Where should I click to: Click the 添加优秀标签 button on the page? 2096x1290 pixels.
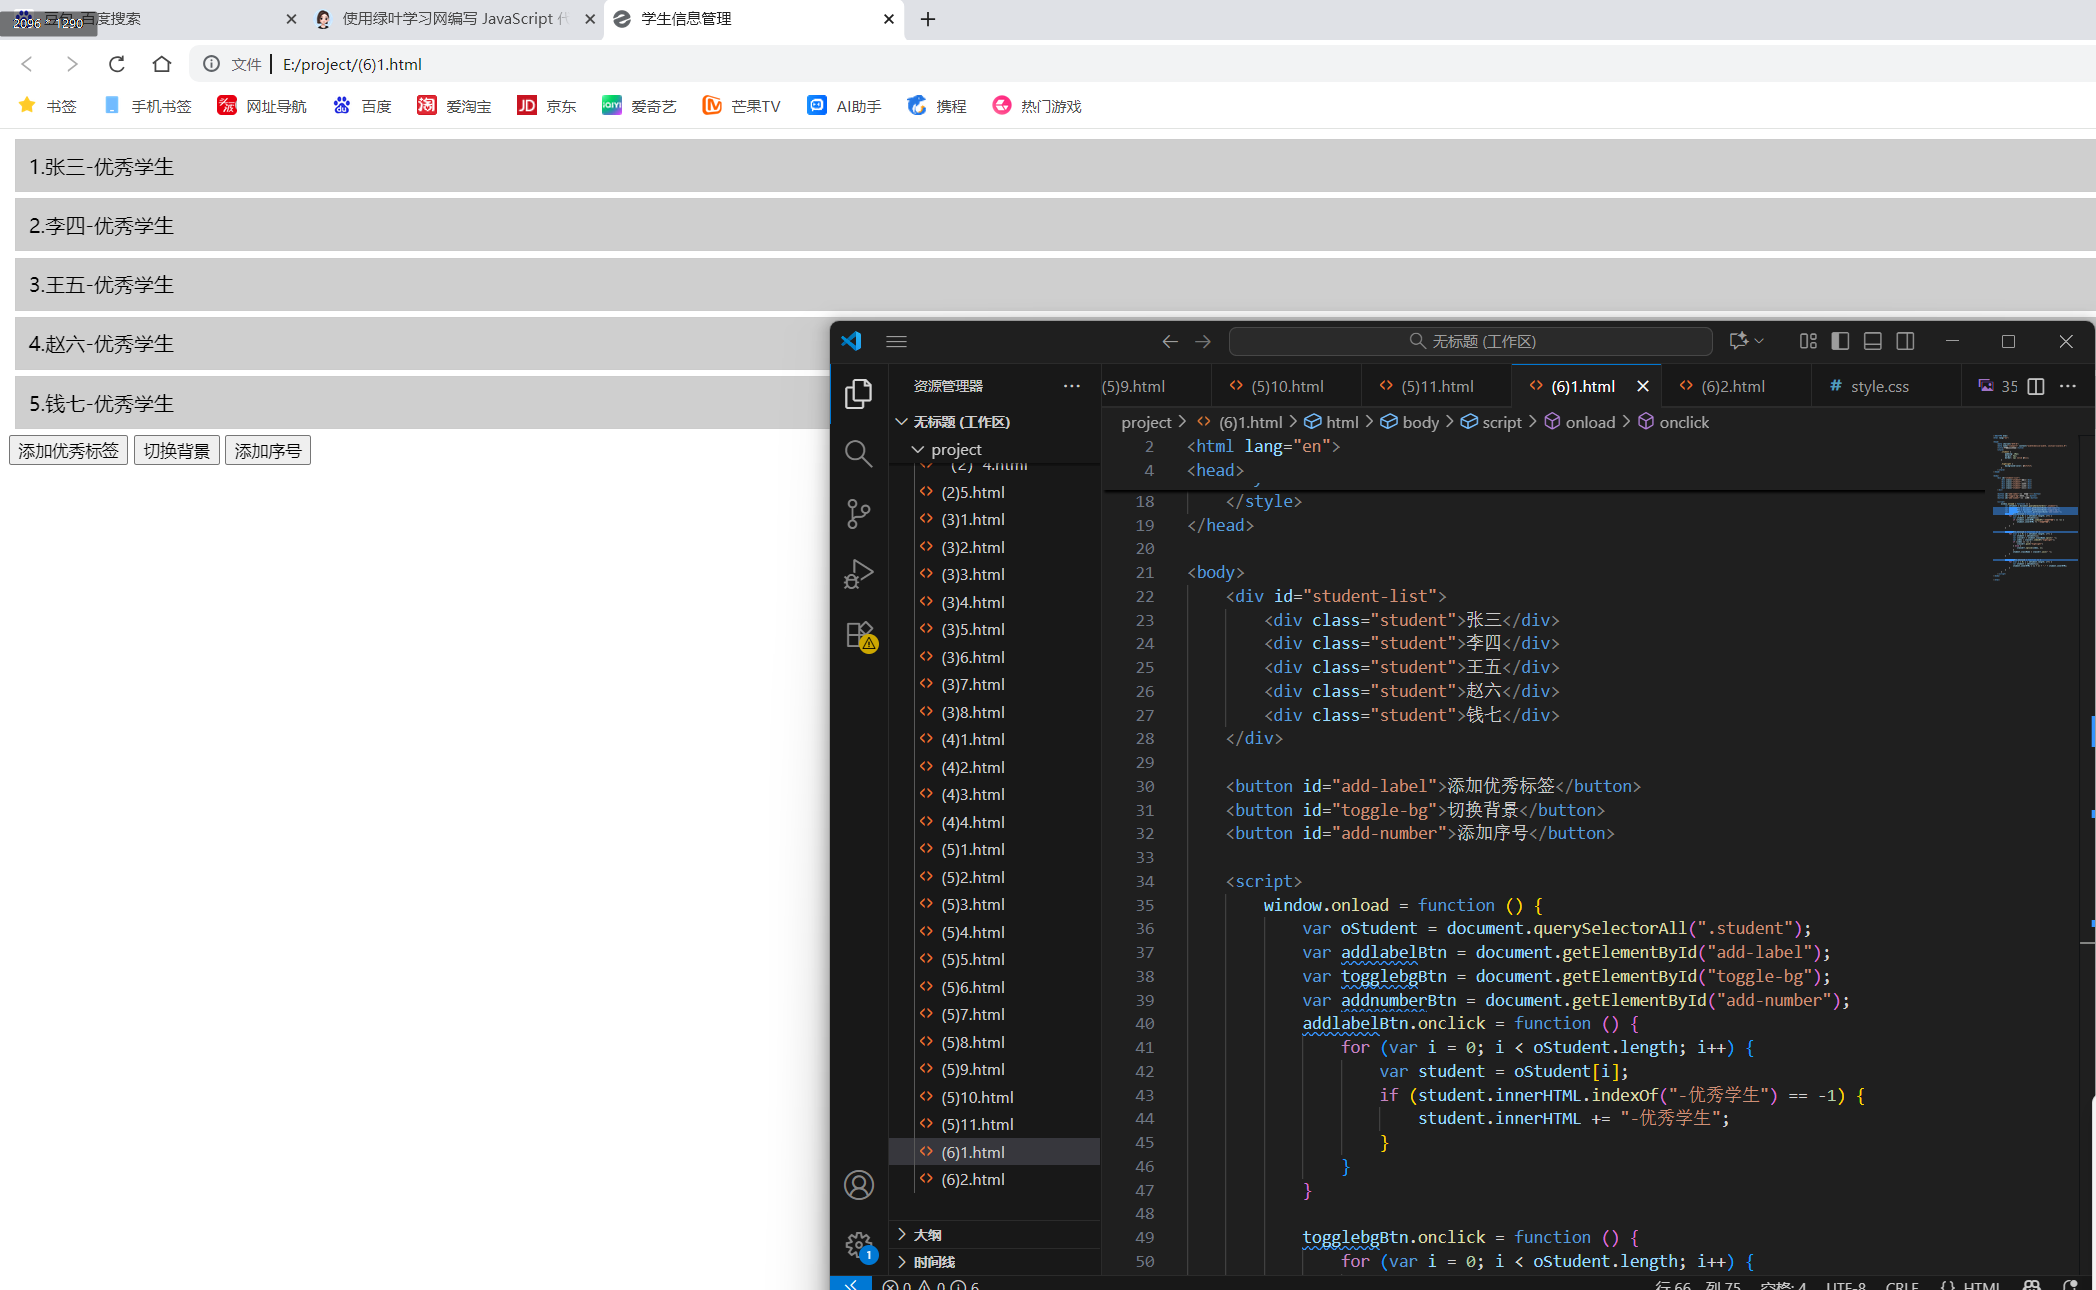[68, 451]
